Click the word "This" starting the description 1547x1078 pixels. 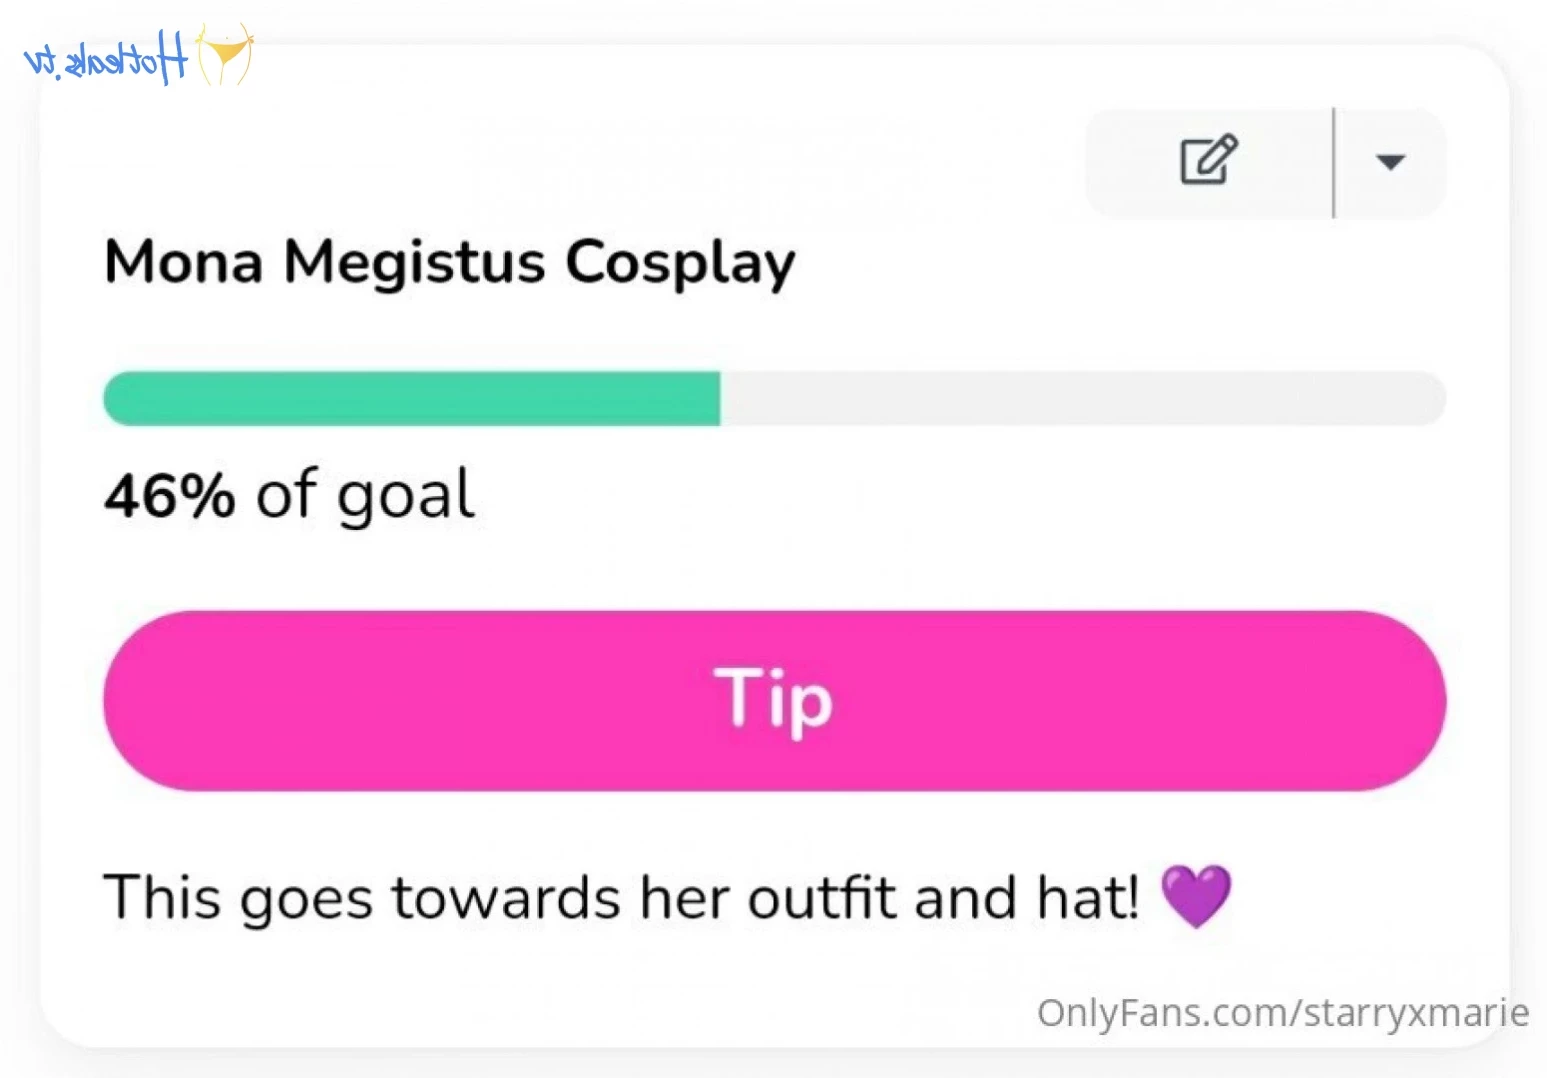162,897
